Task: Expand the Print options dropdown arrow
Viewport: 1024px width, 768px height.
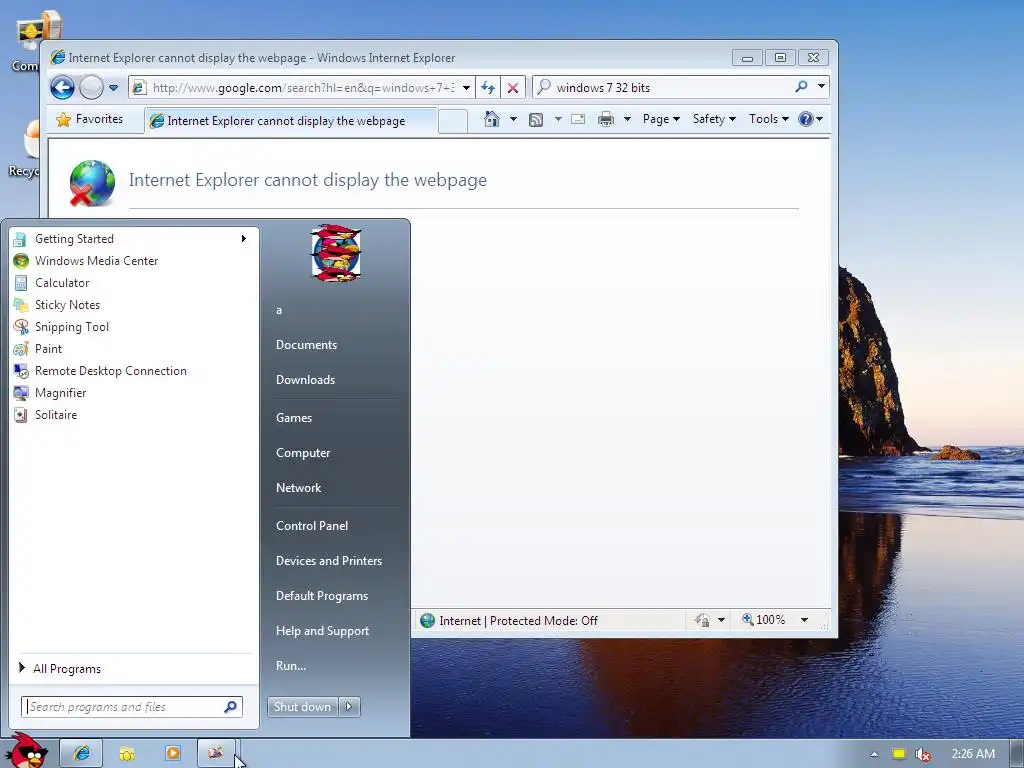Action: 627,120
